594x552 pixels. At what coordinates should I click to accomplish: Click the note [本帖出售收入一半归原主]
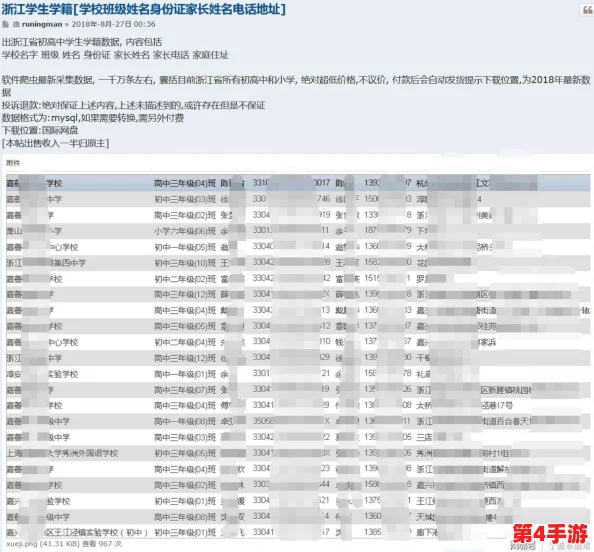pyautogui.click(x=55, y=143)
